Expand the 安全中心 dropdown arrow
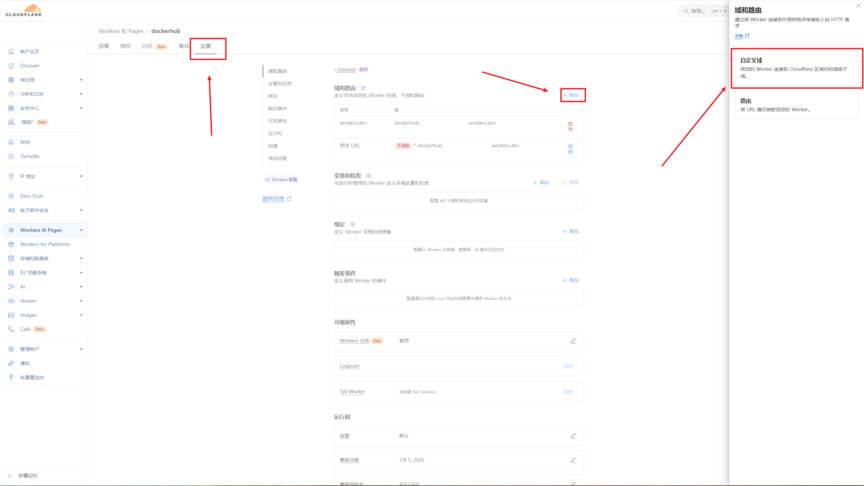 tap(81, 109)
